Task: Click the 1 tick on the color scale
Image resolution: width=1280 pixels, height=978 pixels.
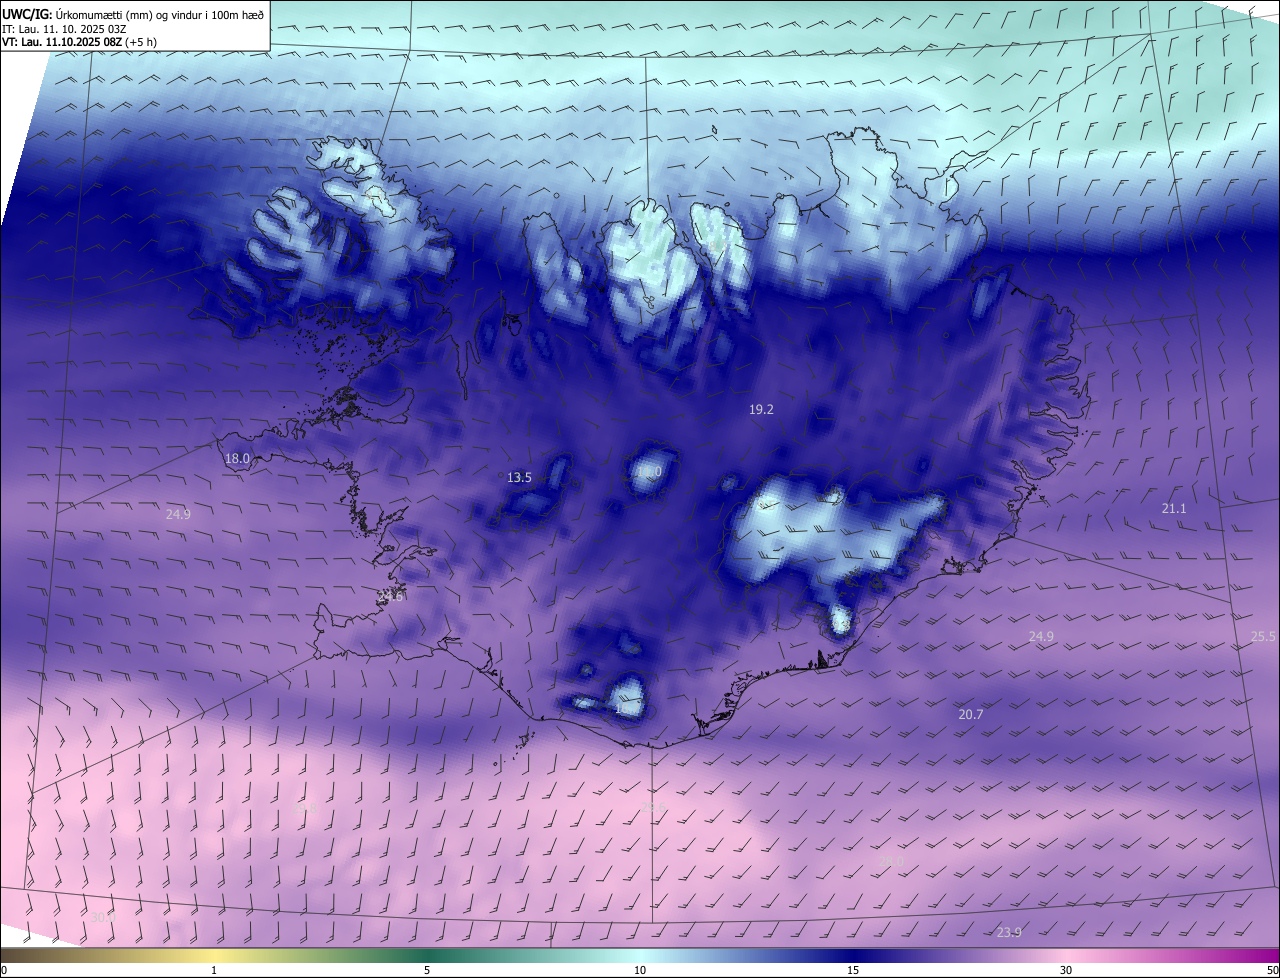Action: click(x=214, y=970)
